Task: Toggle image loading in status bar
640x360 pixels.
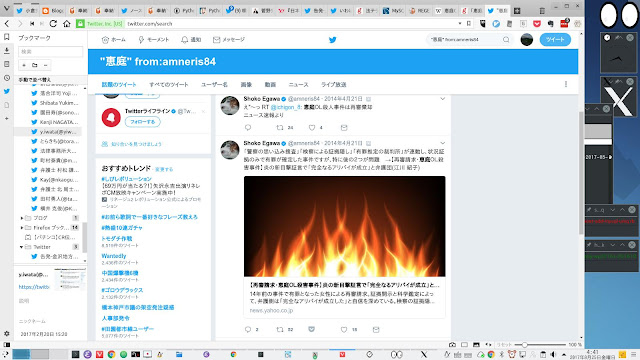Action: tap(476, 344)
